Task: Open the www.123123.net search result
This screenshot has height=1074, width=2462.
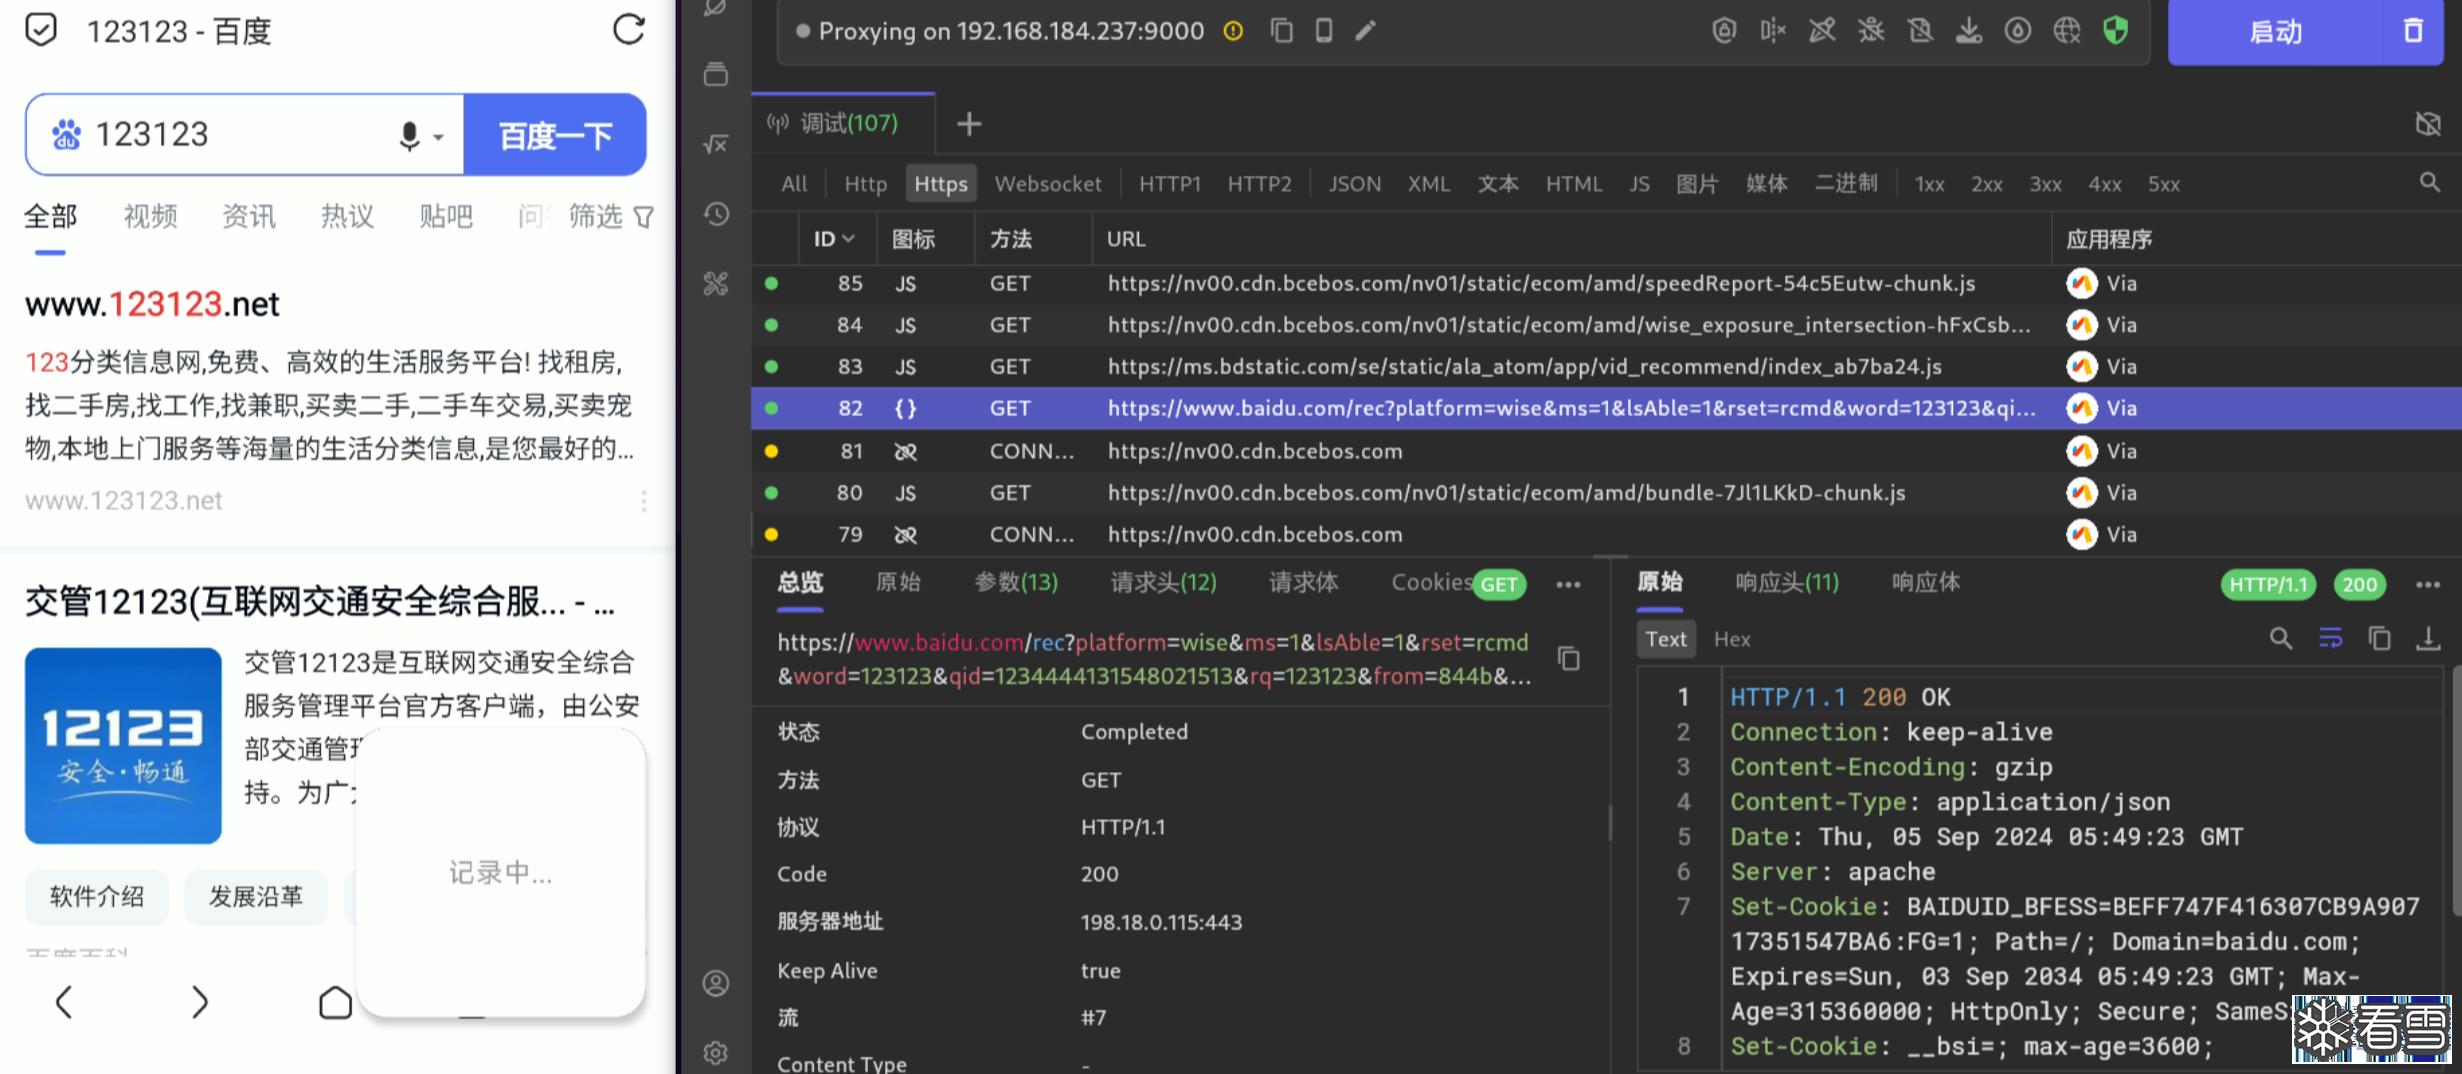Action: 152,304
